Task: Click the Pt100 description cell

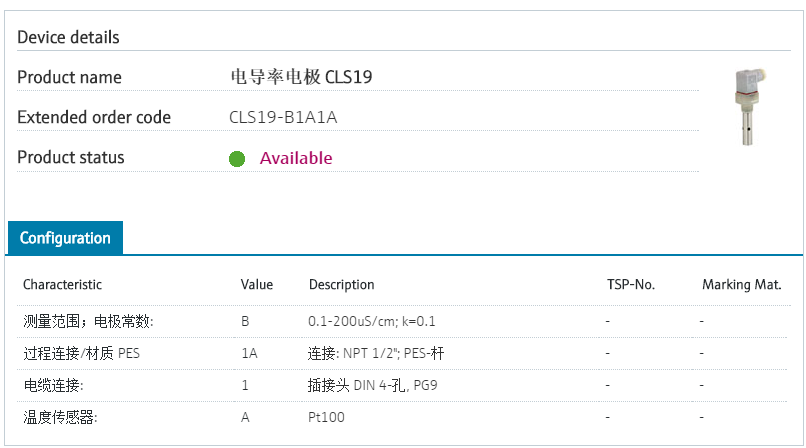Action: (326, 417)
